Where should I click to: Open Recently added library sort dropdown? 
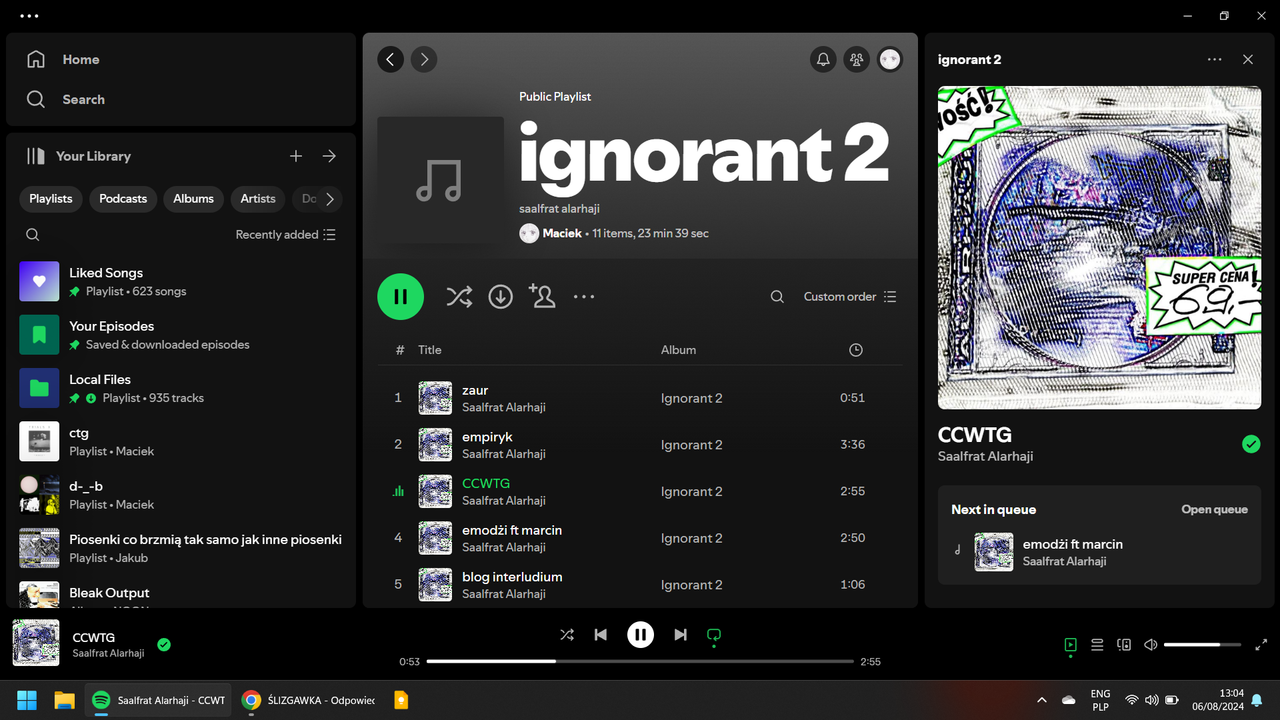(286, 235)
